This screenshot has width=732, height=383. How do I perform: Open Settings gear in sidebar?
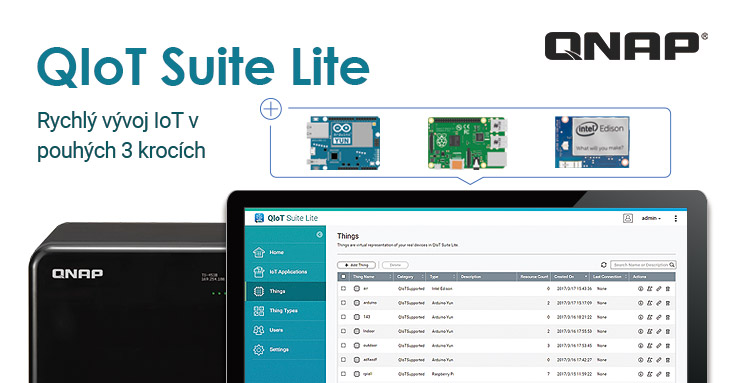pos(285,349)
